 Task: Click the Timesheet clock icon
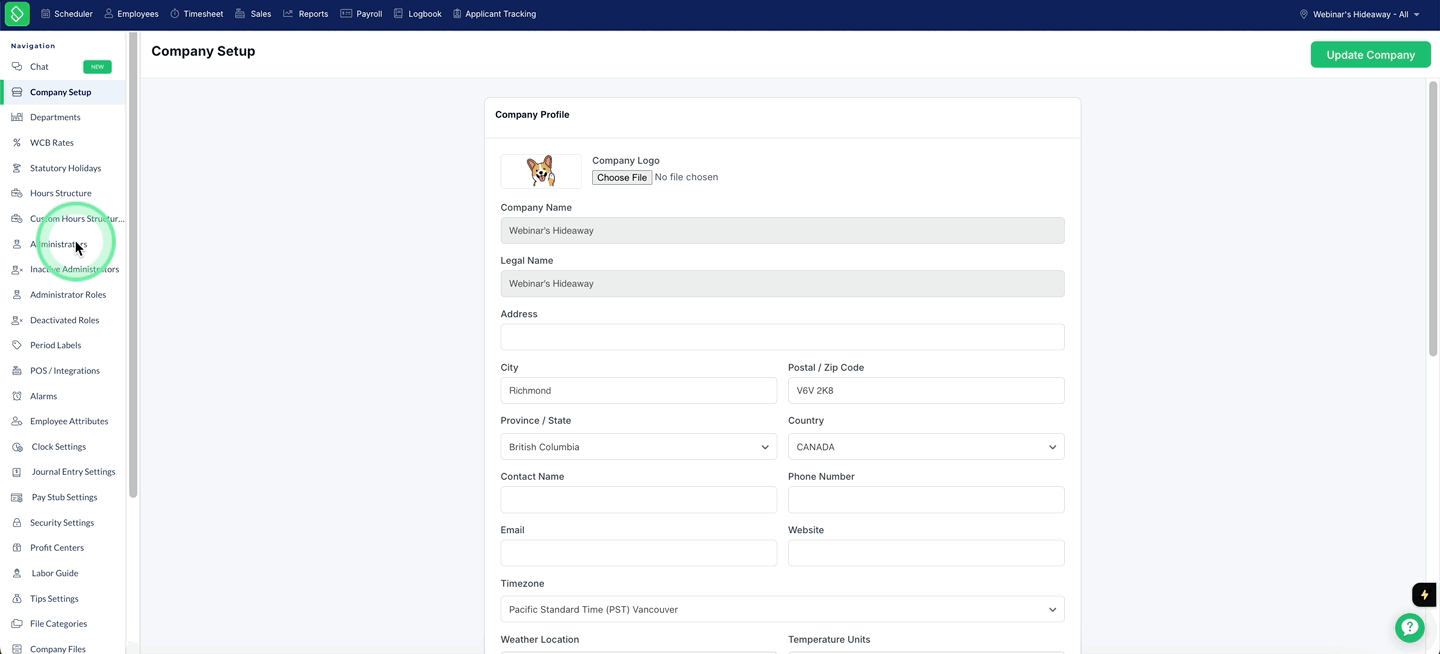(175, 14)
